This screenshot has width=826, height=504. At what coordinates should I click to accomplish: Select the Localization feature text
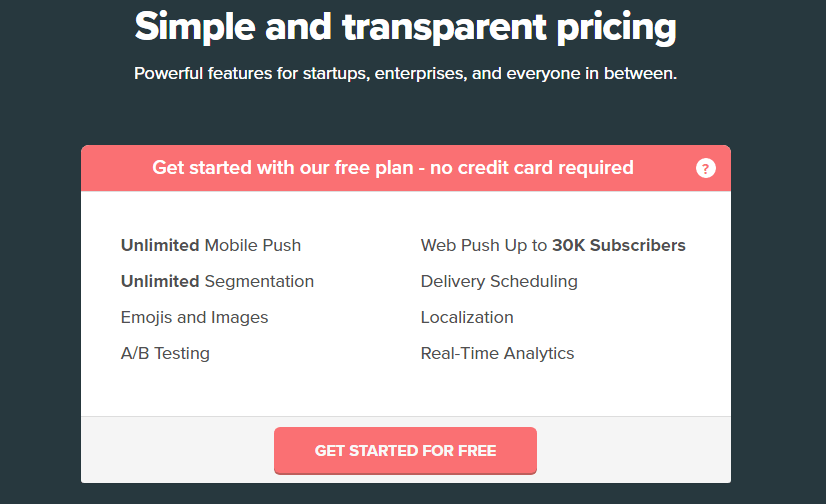[x=467, y=317]
